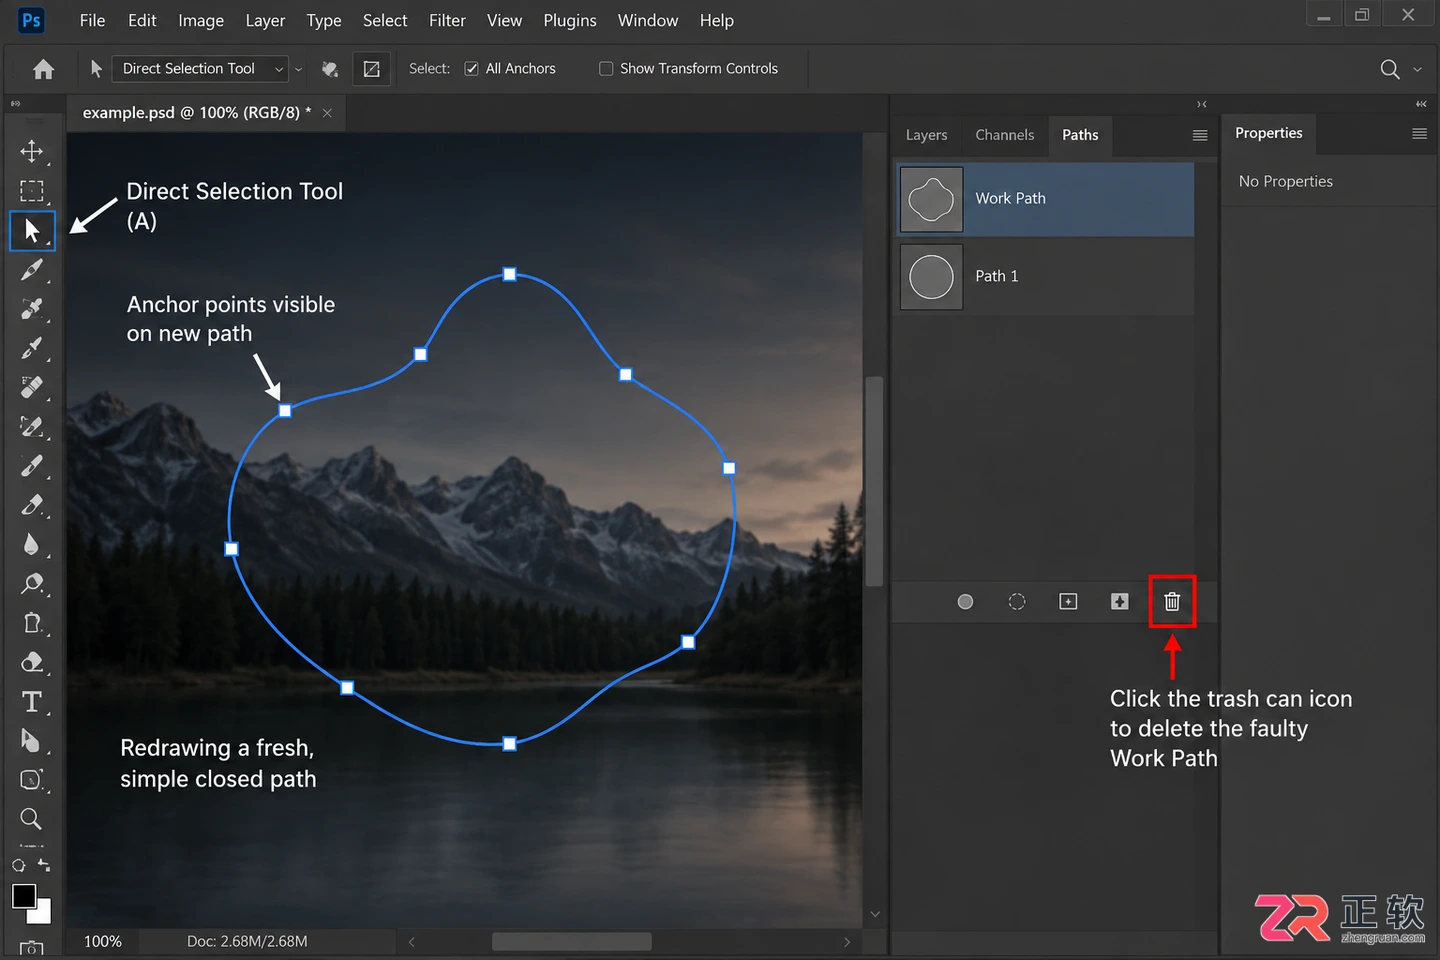Open the File menu
This screenshot has width=1440, height=960.
click(92, 20)
